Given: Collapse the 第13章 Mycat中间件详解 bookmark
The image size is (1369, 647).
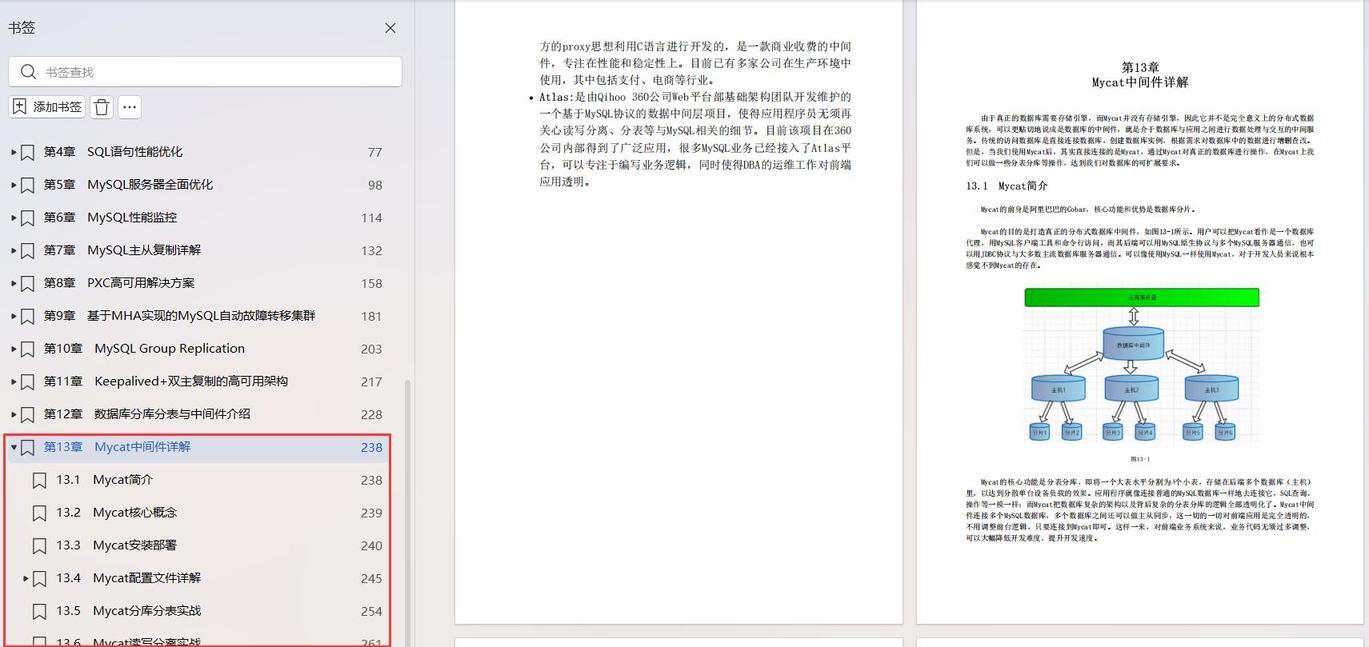Looking at the screenshot, I should [x=14, y=447].
